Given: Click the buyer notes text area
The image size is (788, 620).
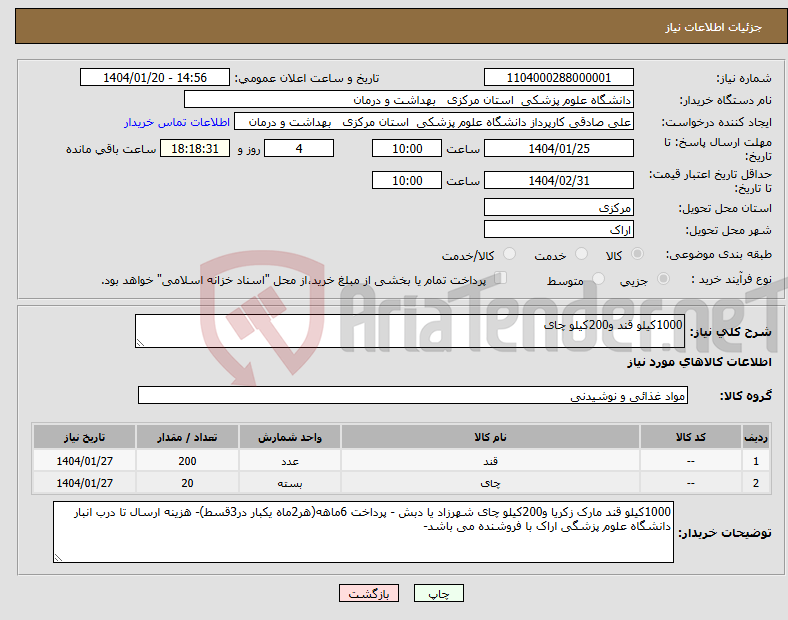Looking at the screenshot, I should (x=363, y=532).
